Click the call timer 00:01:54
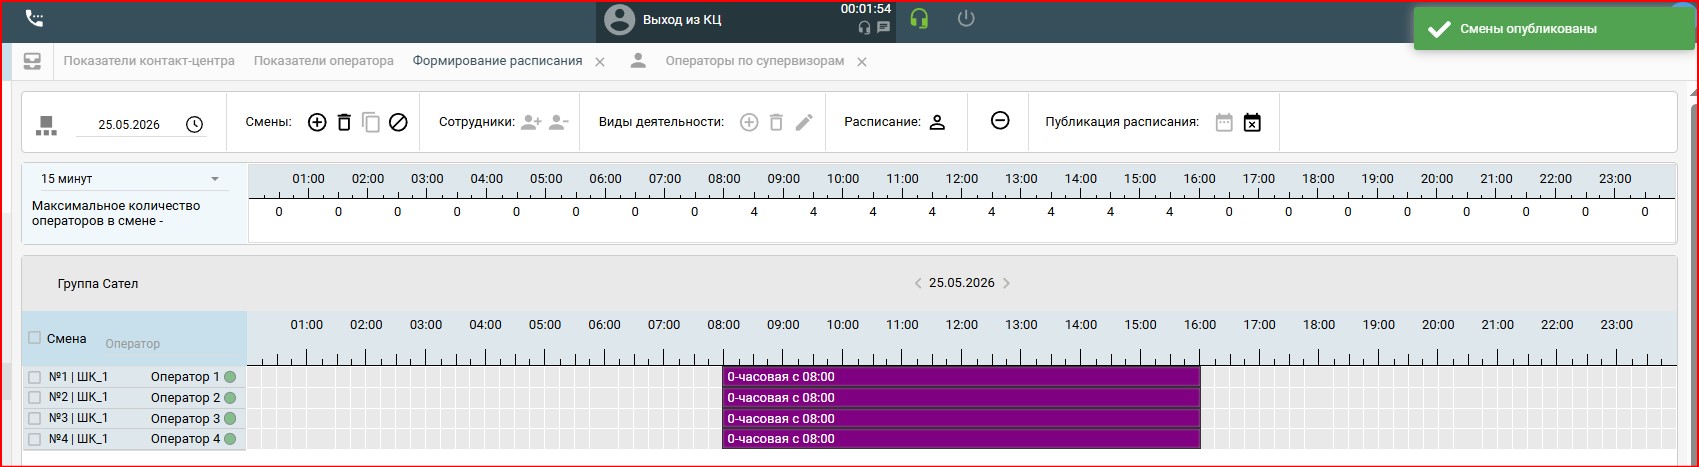1699x467 pixels. pyautogui.click(x=866, y=9)
